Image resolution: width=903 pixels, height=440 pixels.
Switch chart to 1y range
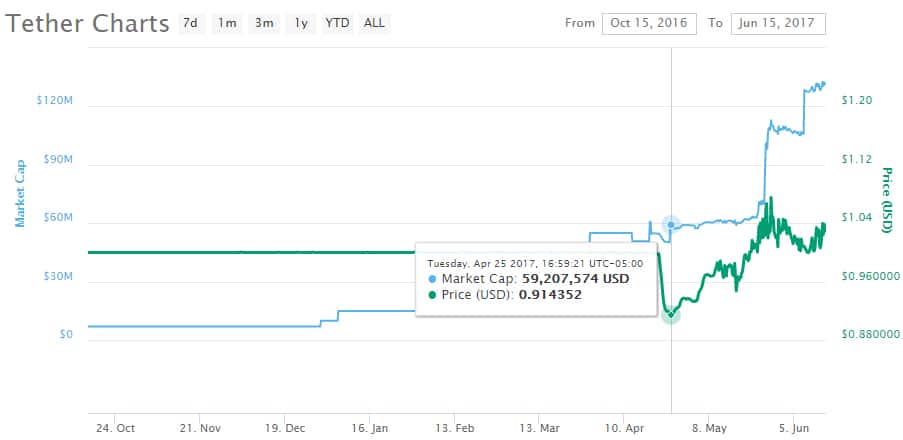click(300, 23)
